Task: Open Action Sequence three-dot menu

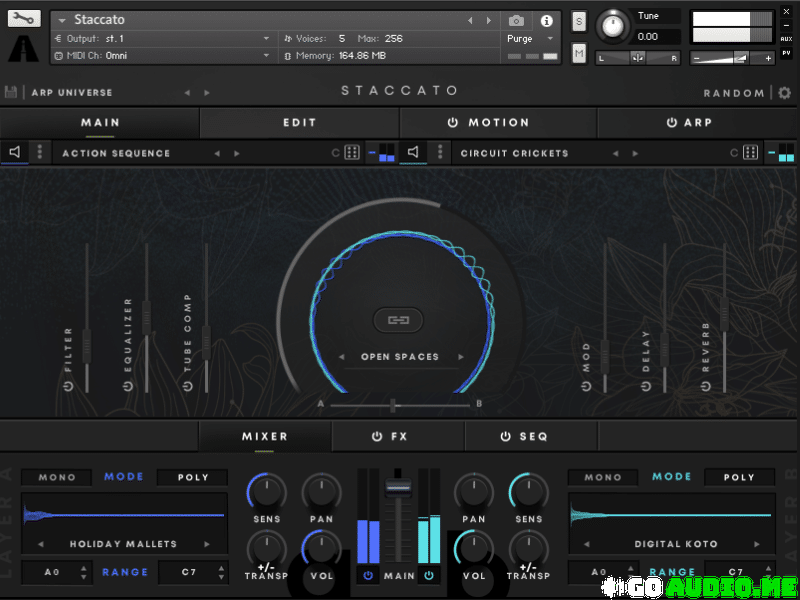Action: 40,152
